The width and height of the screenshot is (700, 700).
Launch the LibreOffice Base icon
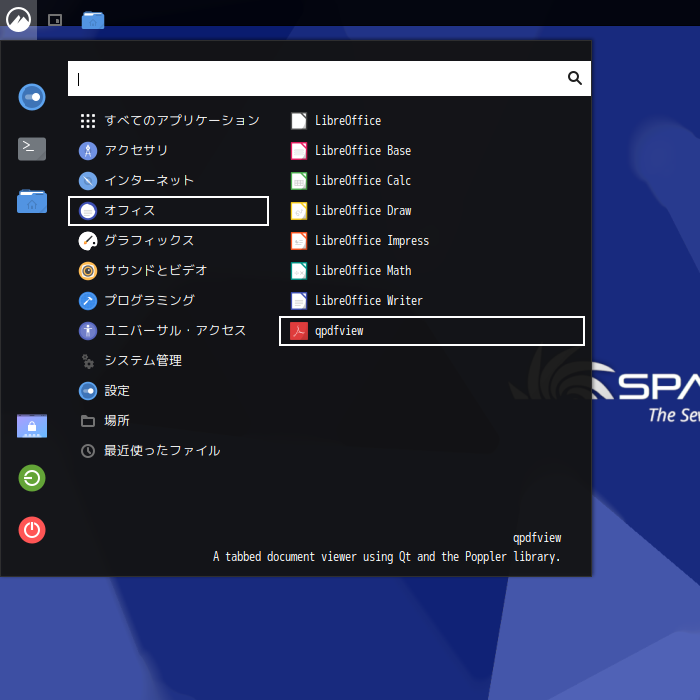coord(299,150)
